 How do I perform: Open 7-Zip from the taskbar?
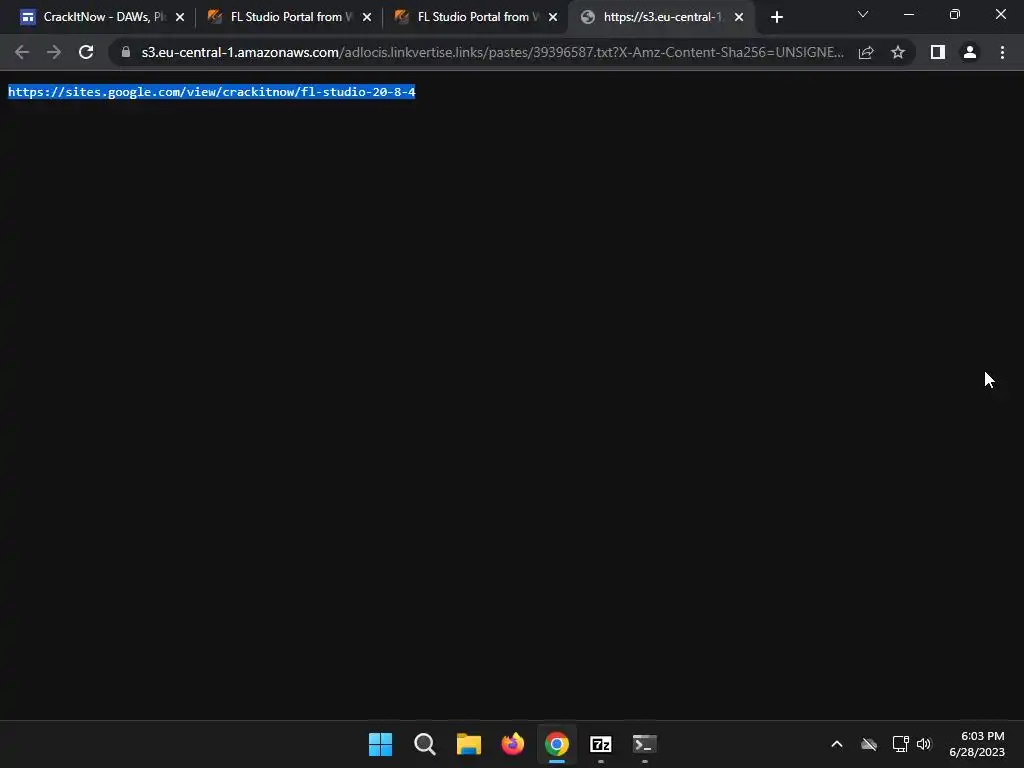point(601,744)
